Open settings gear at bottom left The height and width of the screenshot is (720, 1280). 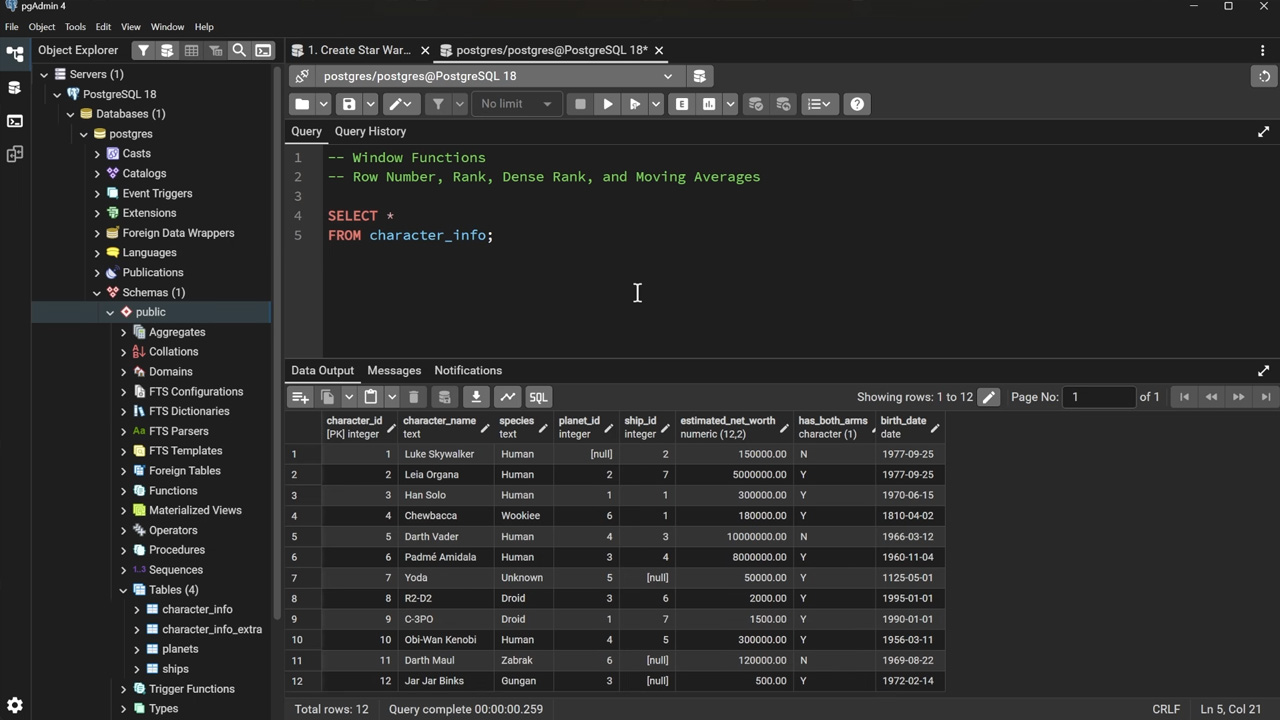[x=15, y=705]
